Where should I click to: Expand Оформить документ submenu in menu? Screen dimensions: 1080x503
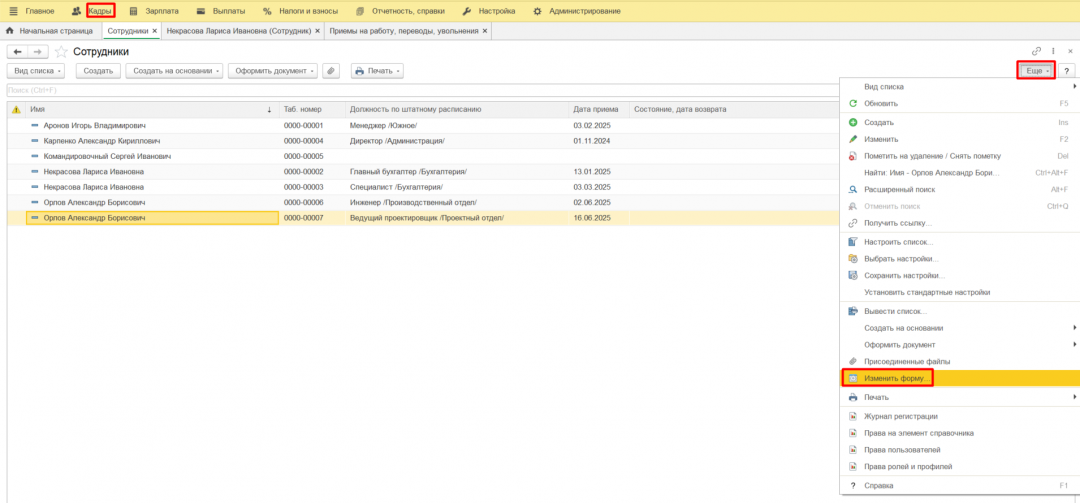(x=960, y=345)
